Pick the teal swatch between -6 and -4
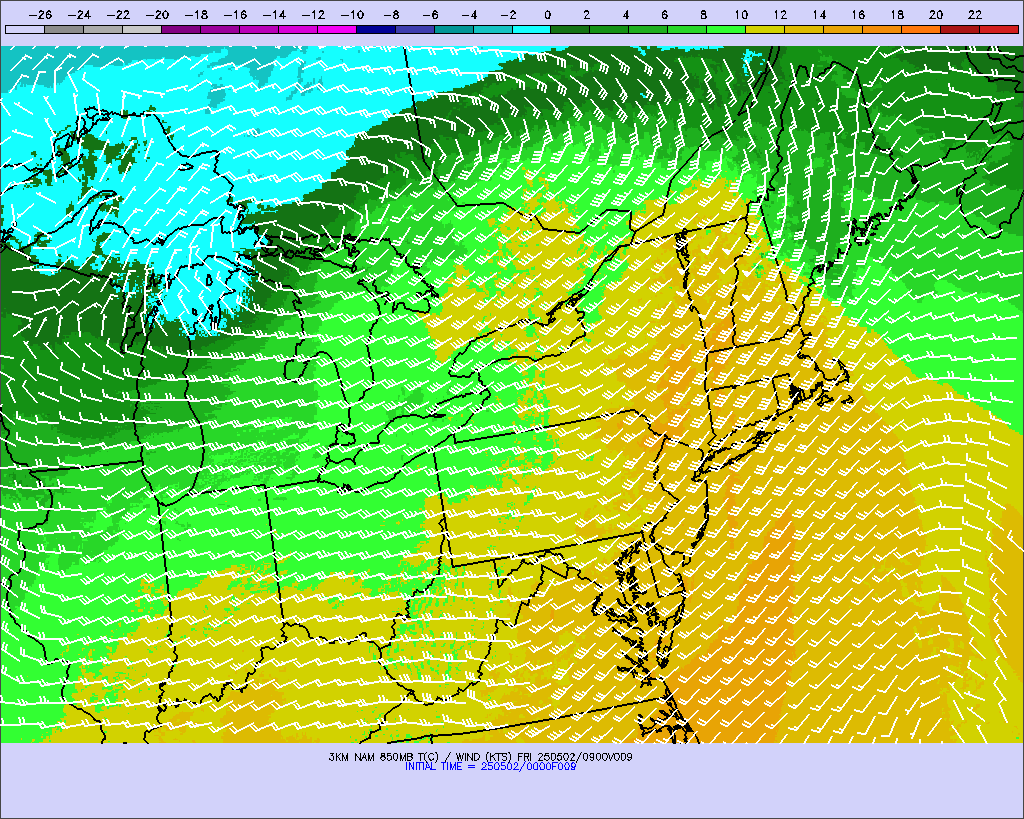The width and height of the screenshot is (1024, 819). click(x=453, y=29)
